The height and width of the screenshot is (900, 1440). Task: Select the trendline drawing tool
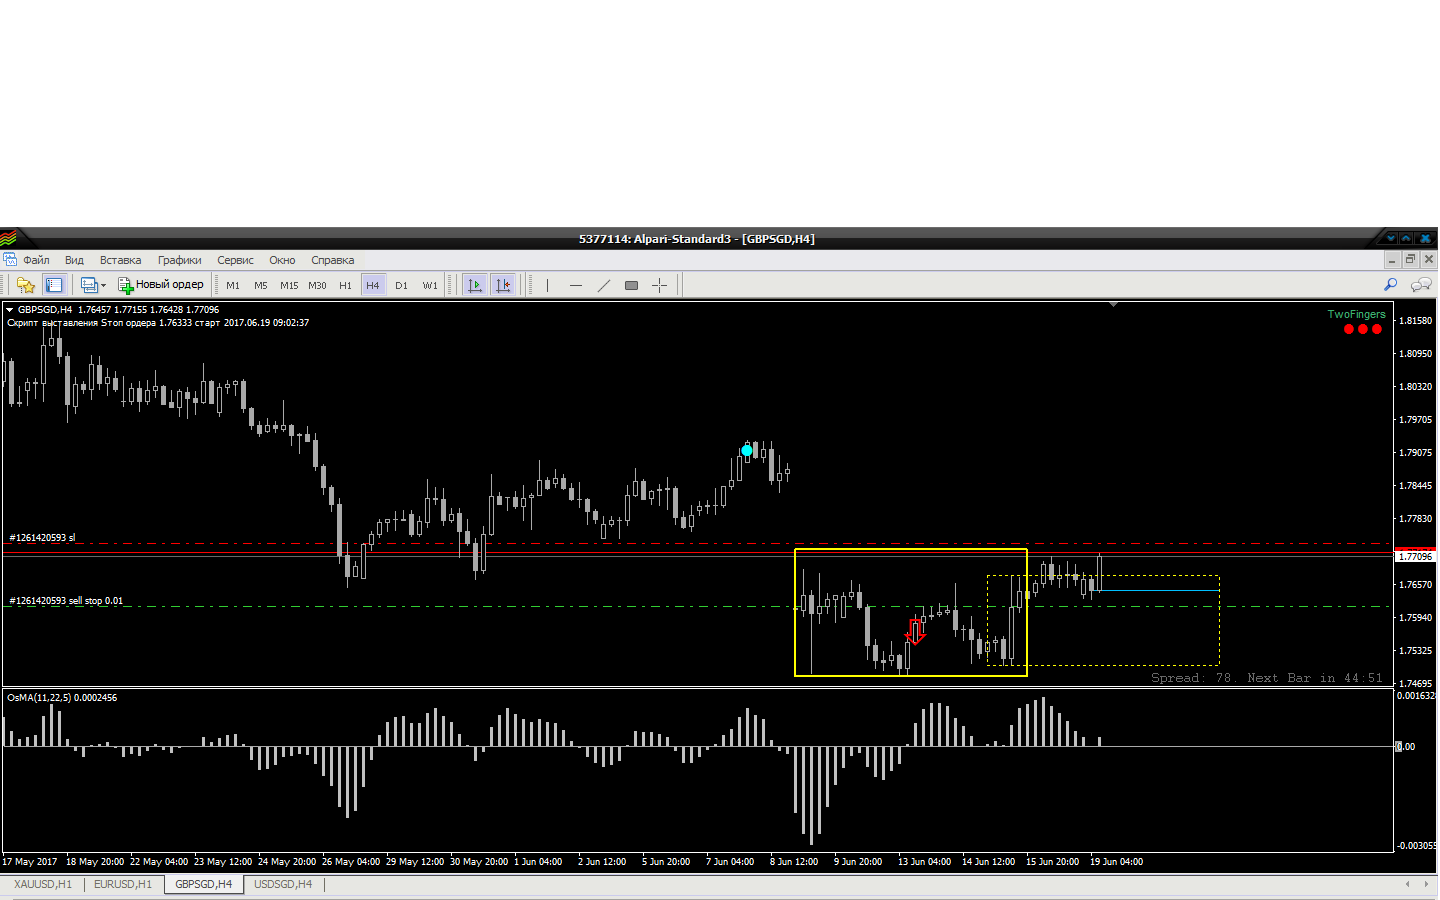click(604, 285)
